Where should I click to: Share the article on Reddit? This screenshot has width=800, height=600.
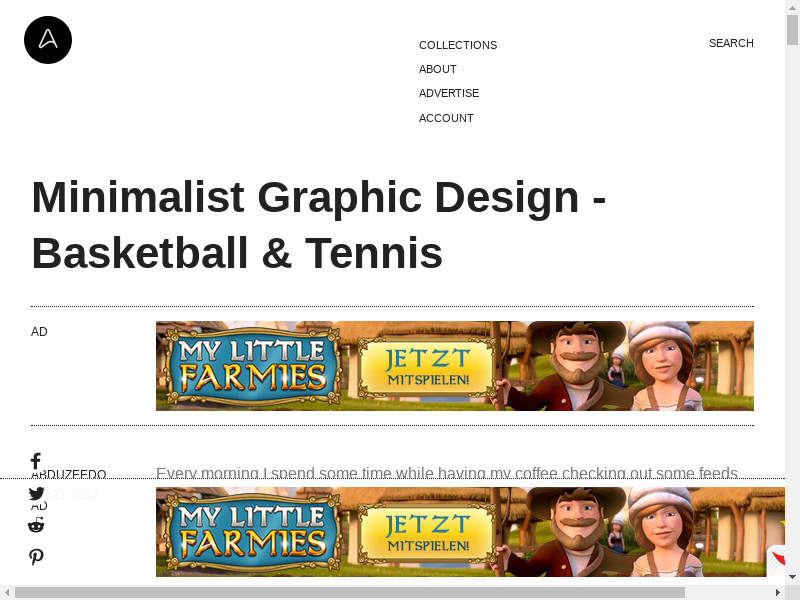click(36, 524)
